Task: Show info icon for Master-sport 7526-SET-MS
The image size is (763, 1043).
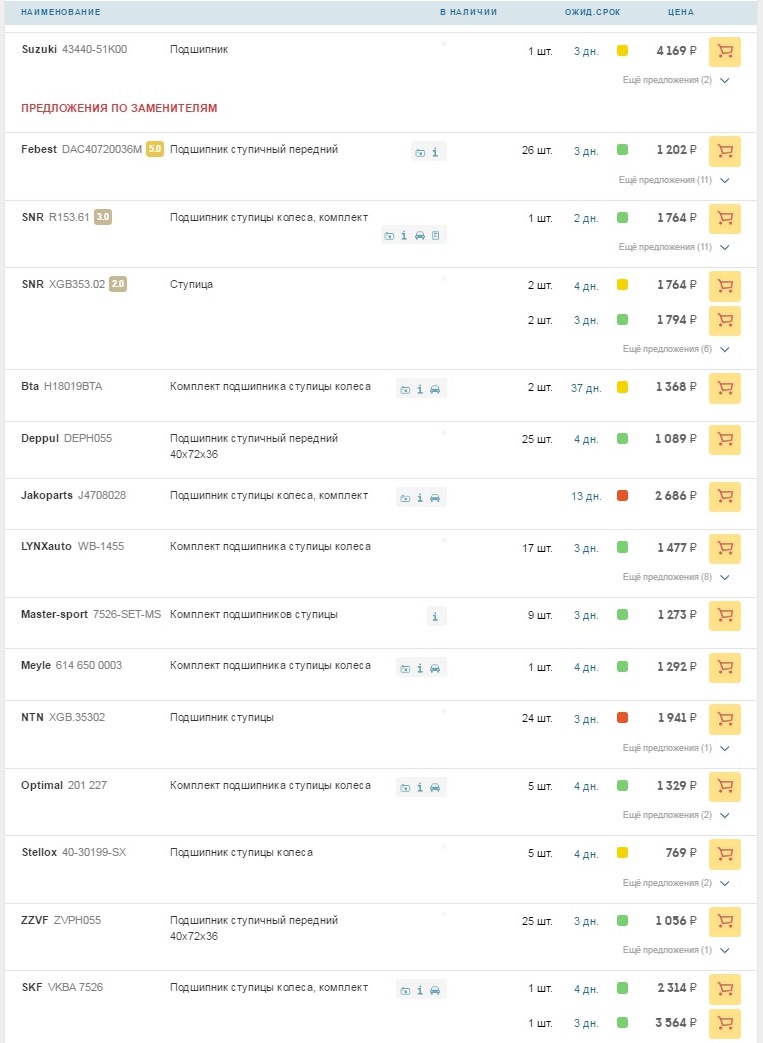Action: (x=435, y=617)
